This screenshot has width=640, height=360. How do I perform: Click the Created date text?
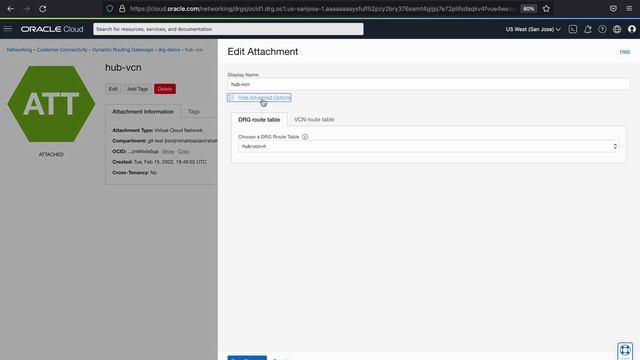click(x=159, y=162)
